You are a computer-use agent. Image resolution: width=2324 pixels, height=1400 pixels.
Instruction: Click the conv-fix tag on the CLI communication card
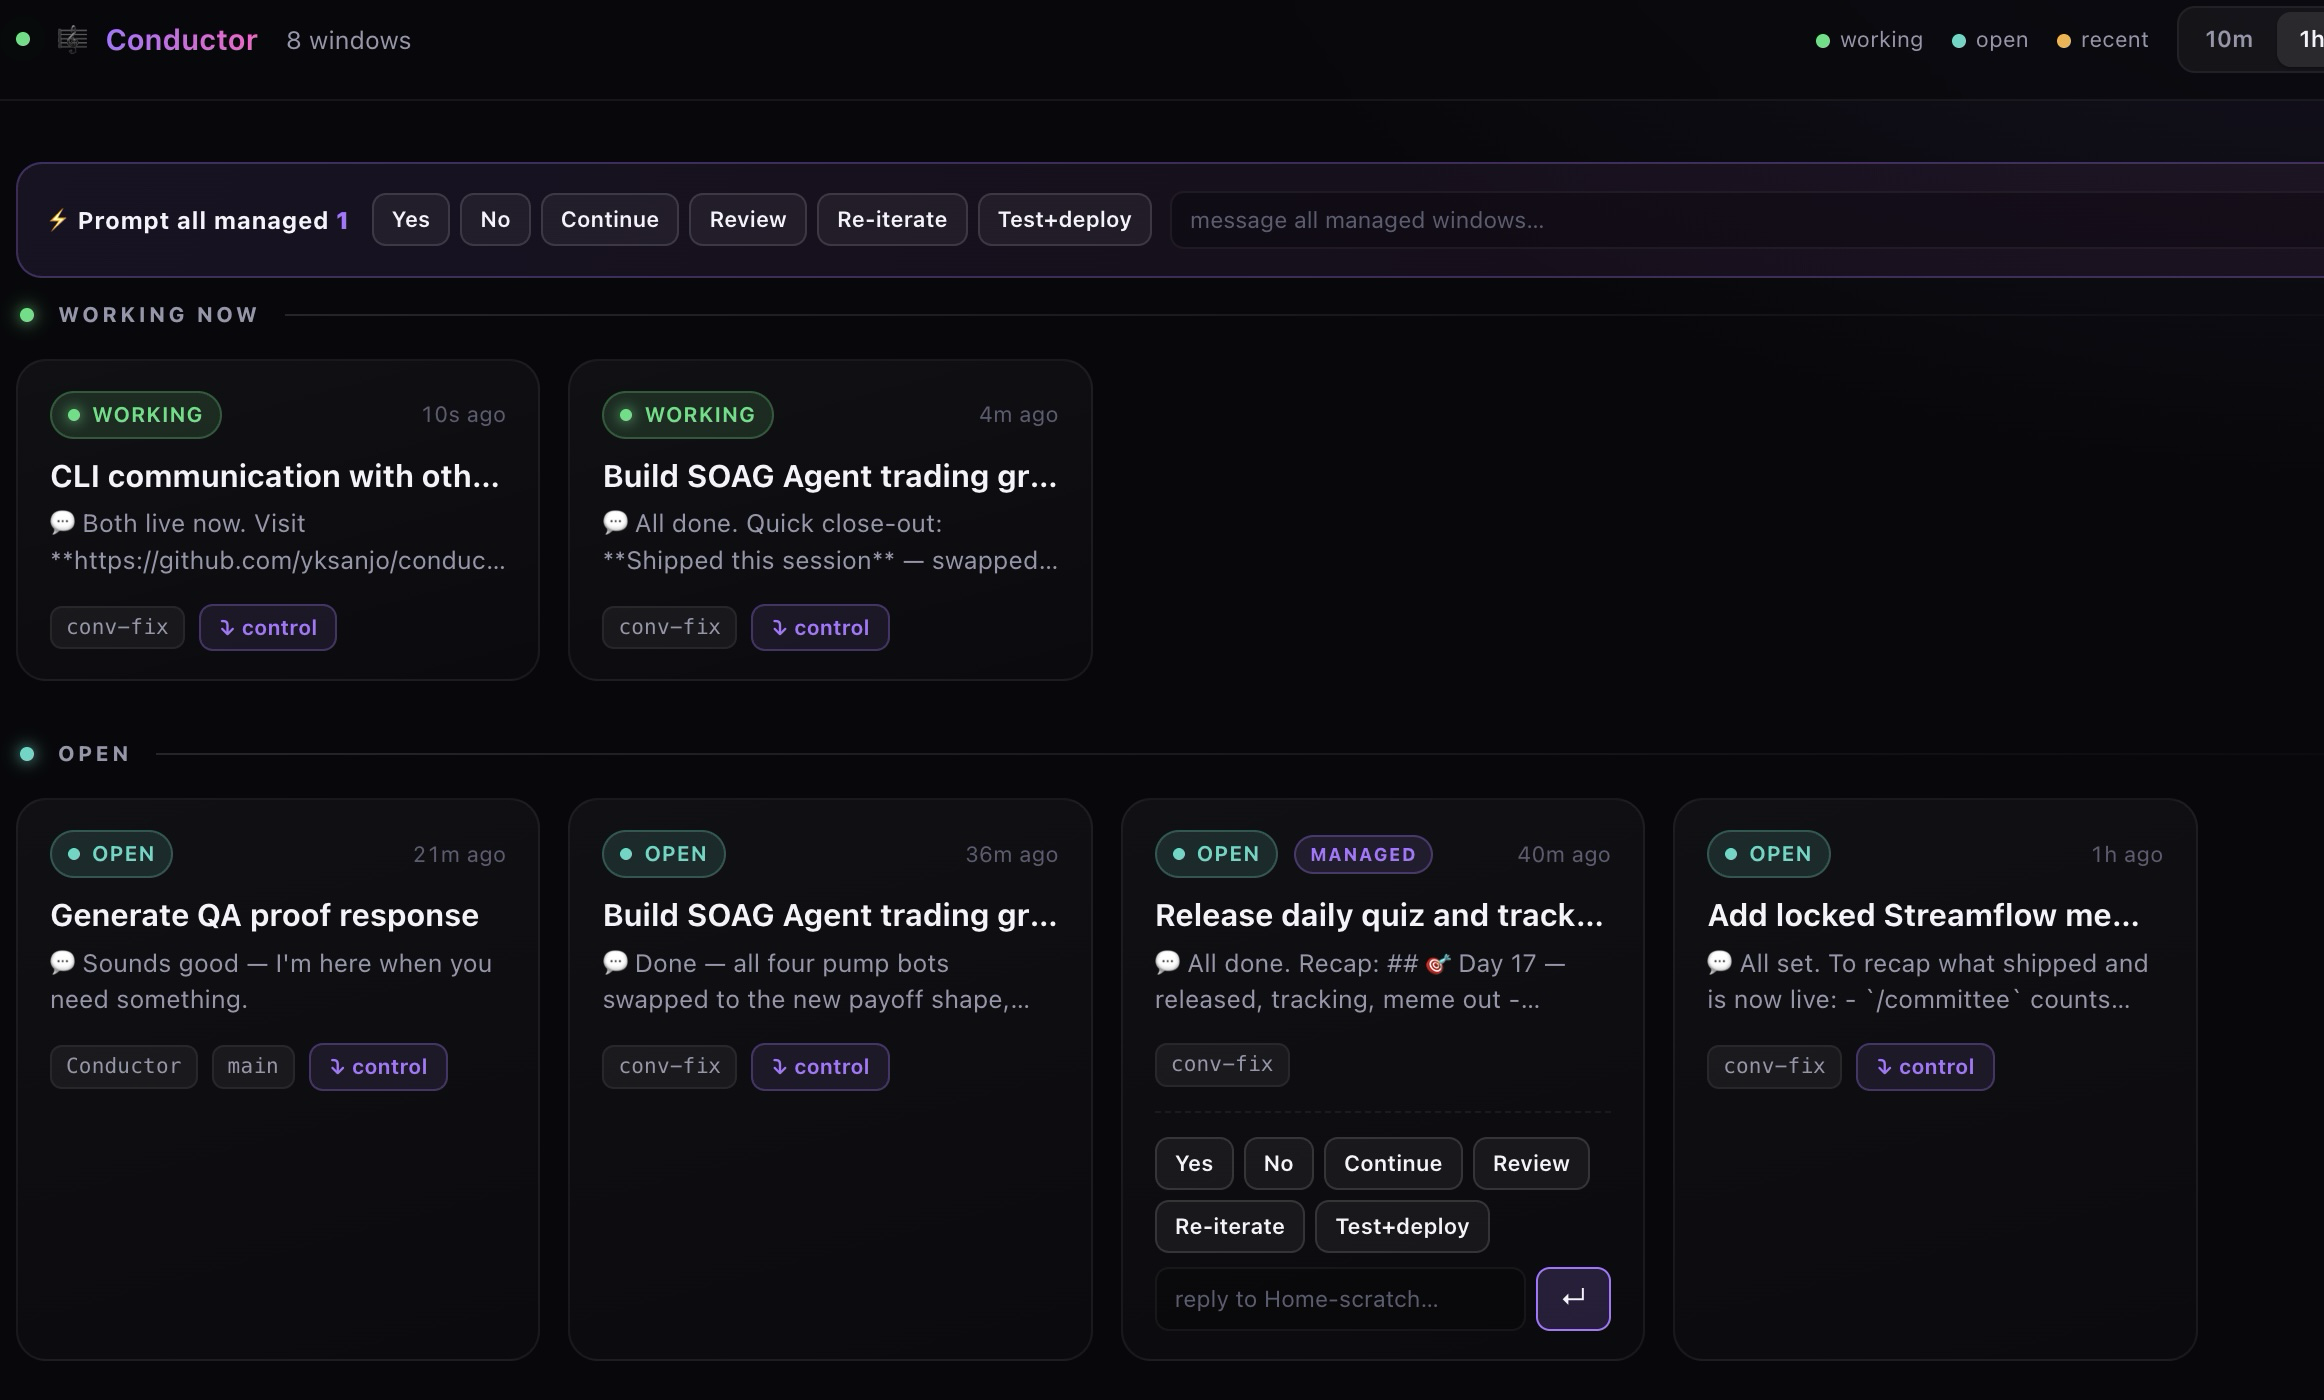click(118, 628)
